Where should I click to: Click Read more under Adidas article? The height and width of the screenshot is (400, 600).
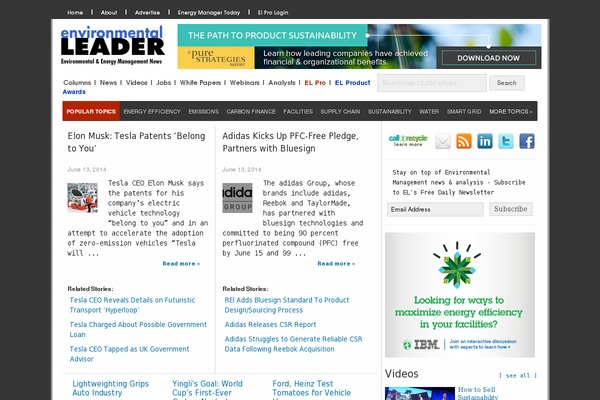(x=336, y=264)
